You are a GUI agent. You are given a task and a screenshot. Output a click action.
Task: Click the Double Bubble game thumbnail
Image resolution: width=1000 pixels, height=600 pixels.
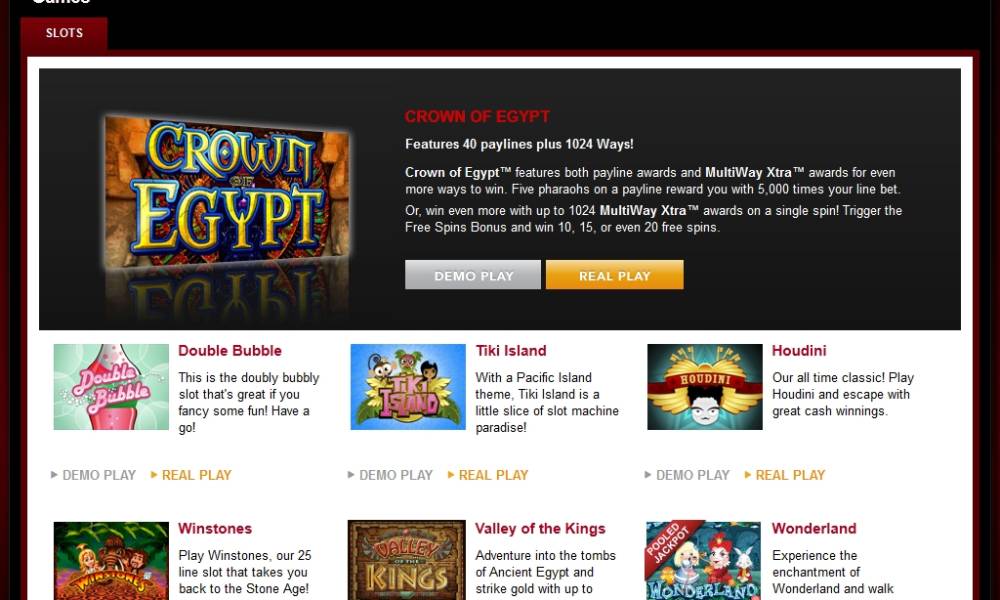(x=111, y=387)
